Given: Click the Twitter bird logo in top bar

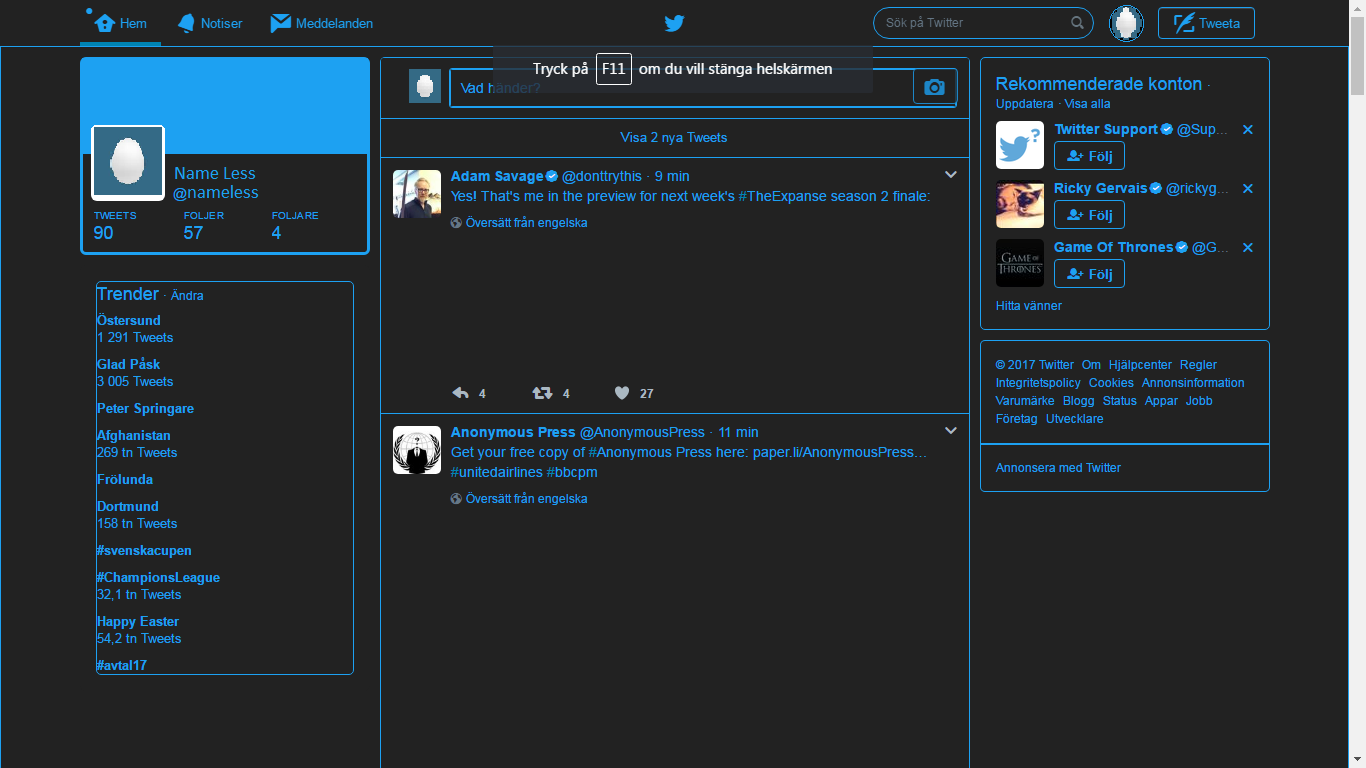Looking at the screenshot, I should pos(675,23).
